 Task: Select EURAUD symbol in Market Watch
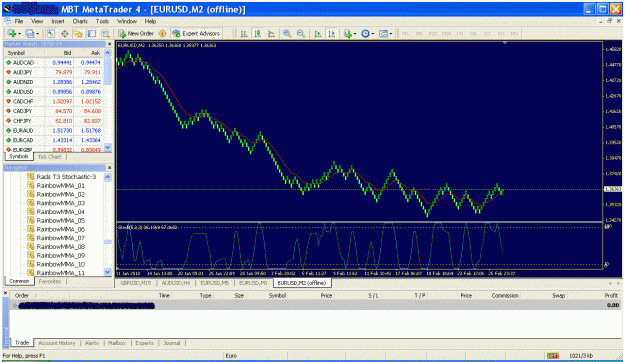pos(23,130)
